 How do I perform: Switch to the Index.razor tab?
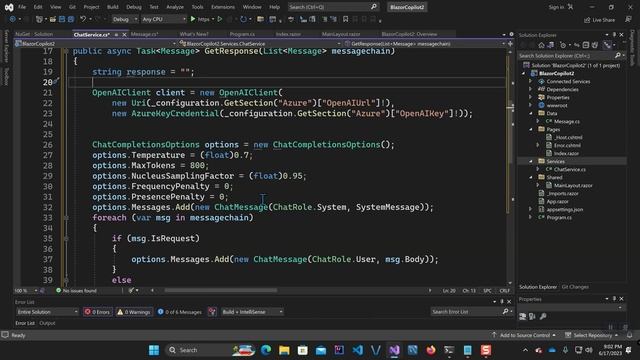(x=288, y=34)
